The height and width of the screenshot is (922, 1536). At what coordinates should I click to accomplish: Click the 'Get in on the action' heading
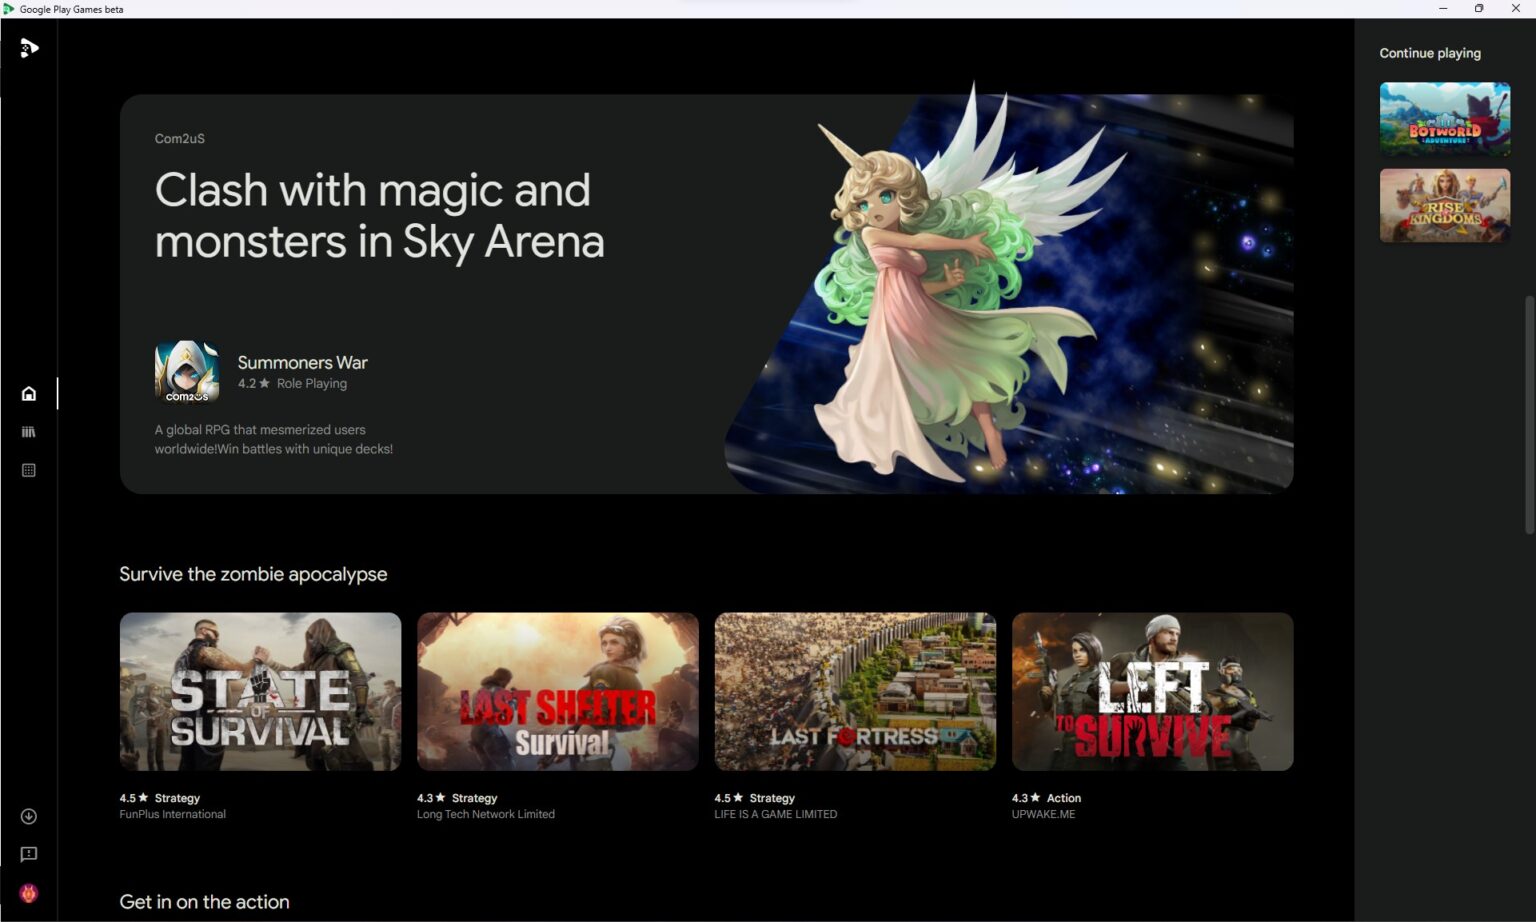204,901
